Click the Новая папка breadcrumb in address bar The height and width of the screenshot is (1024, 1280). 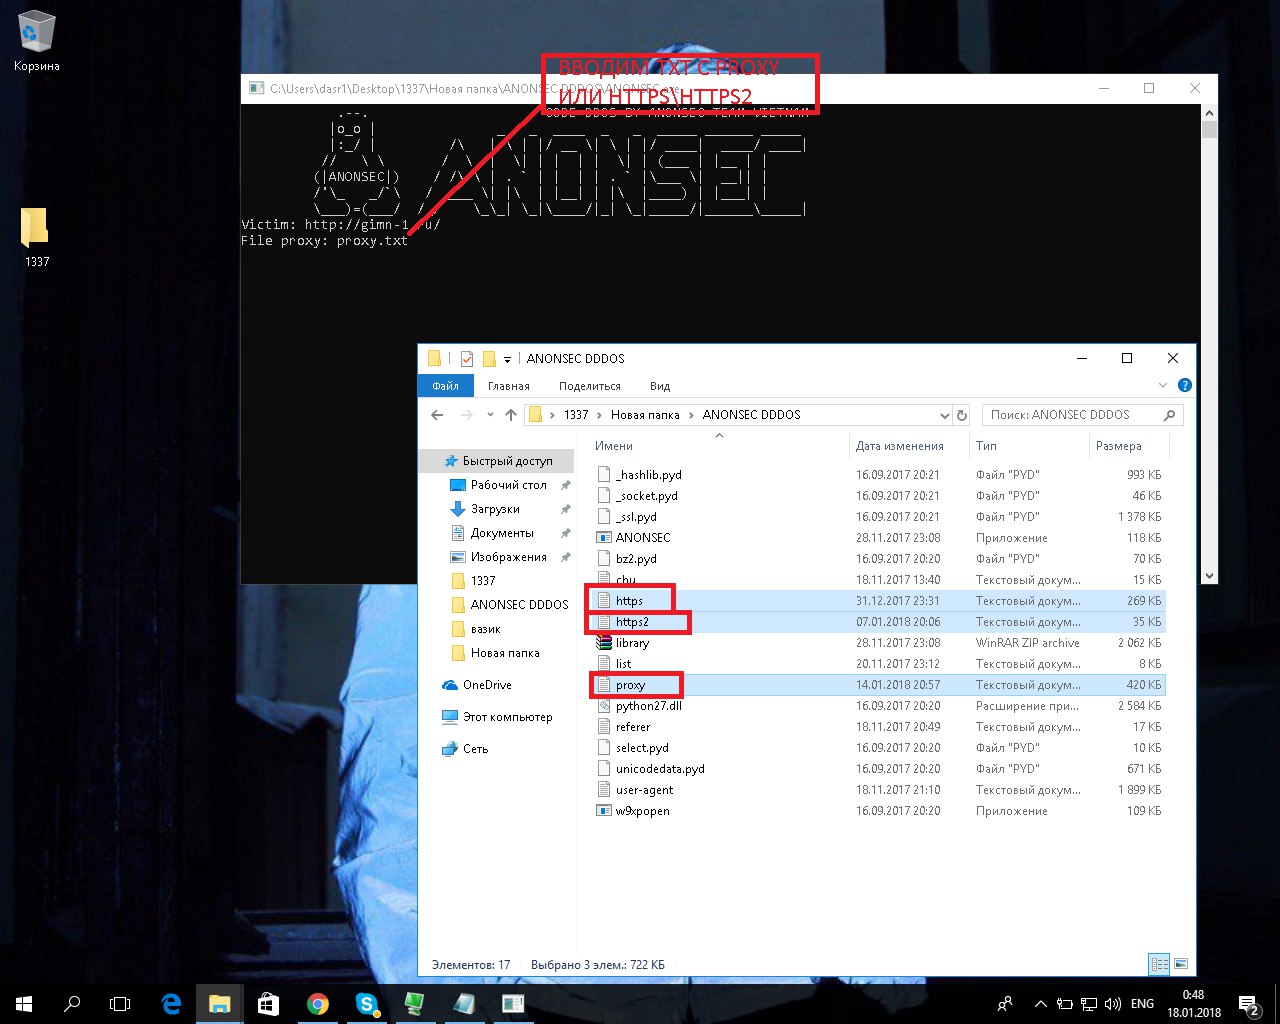pyautogui.click(x=645, y=414)
